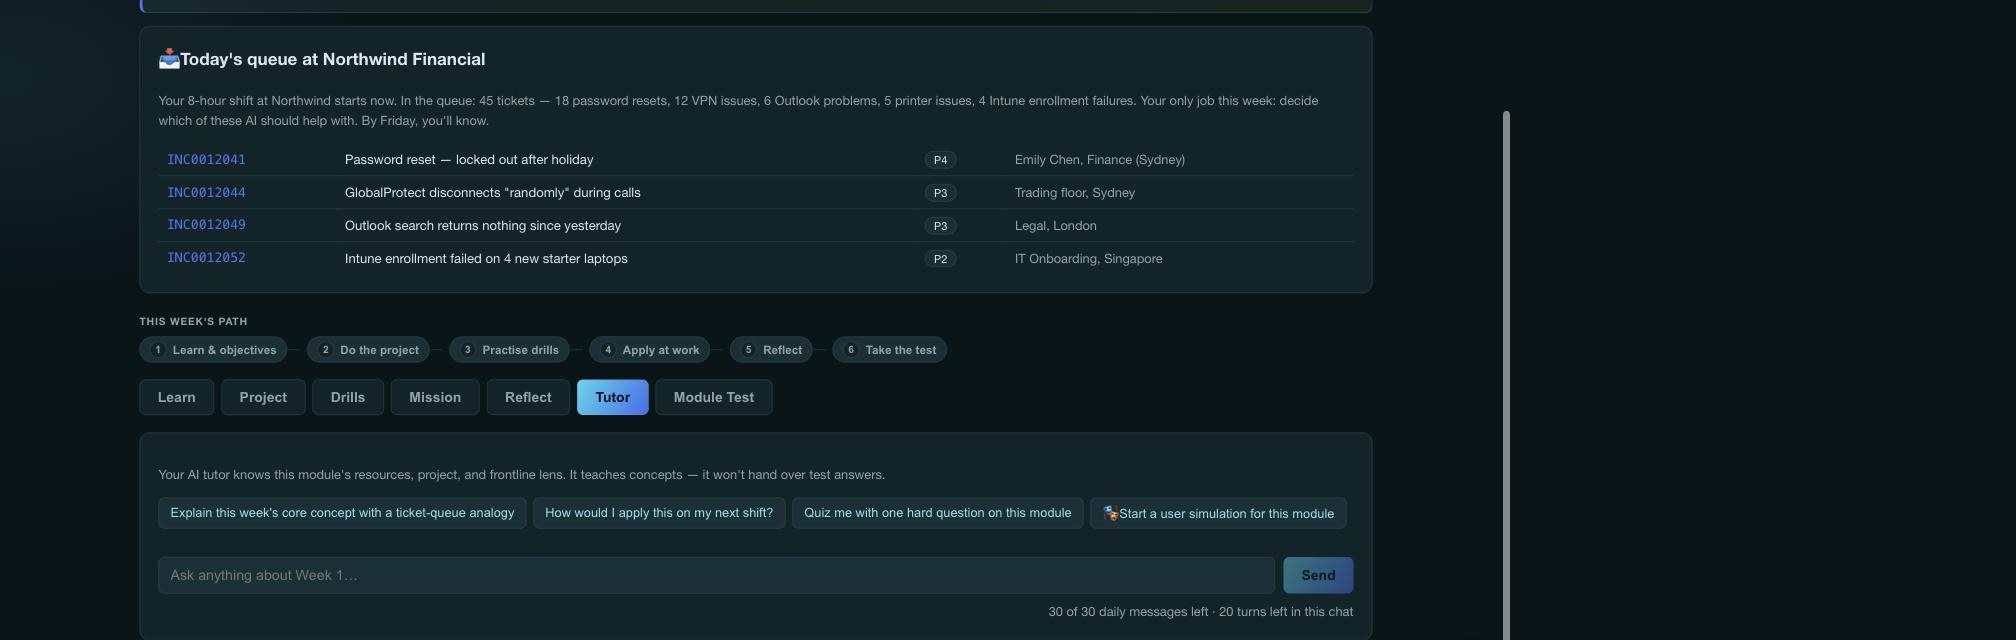The image size is (2016, 640).
Task: Select the highlighted Tutor tab
Action: coord(613,397)
